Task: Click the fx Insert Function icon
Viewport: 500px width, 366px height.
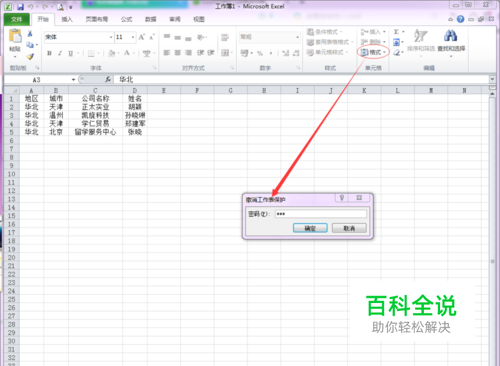Action: [x=108, y=79]
